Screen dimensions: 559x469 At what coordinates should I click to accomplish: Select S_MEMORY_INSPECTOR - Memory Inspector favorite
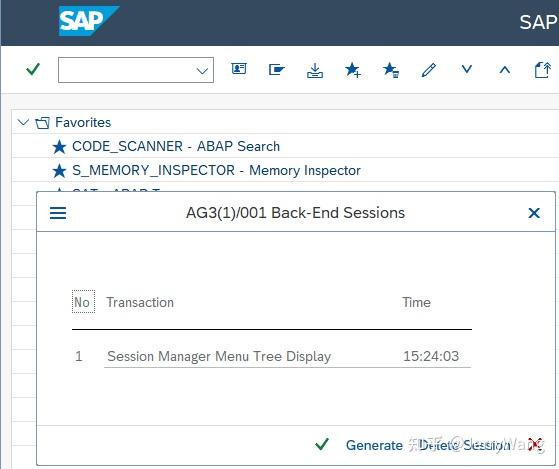pyautogui.click(x=216, y=170)
